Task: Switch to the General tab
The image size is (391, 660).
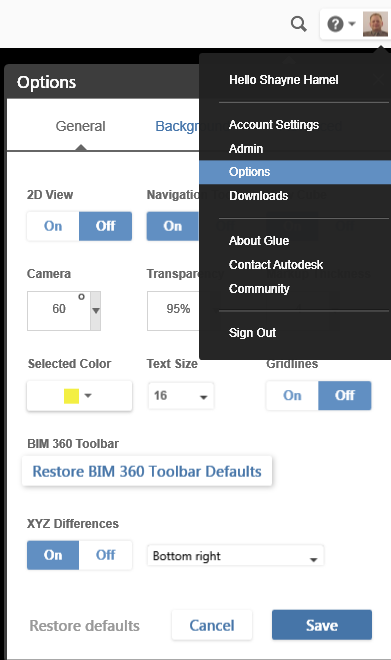Action: 80,126
